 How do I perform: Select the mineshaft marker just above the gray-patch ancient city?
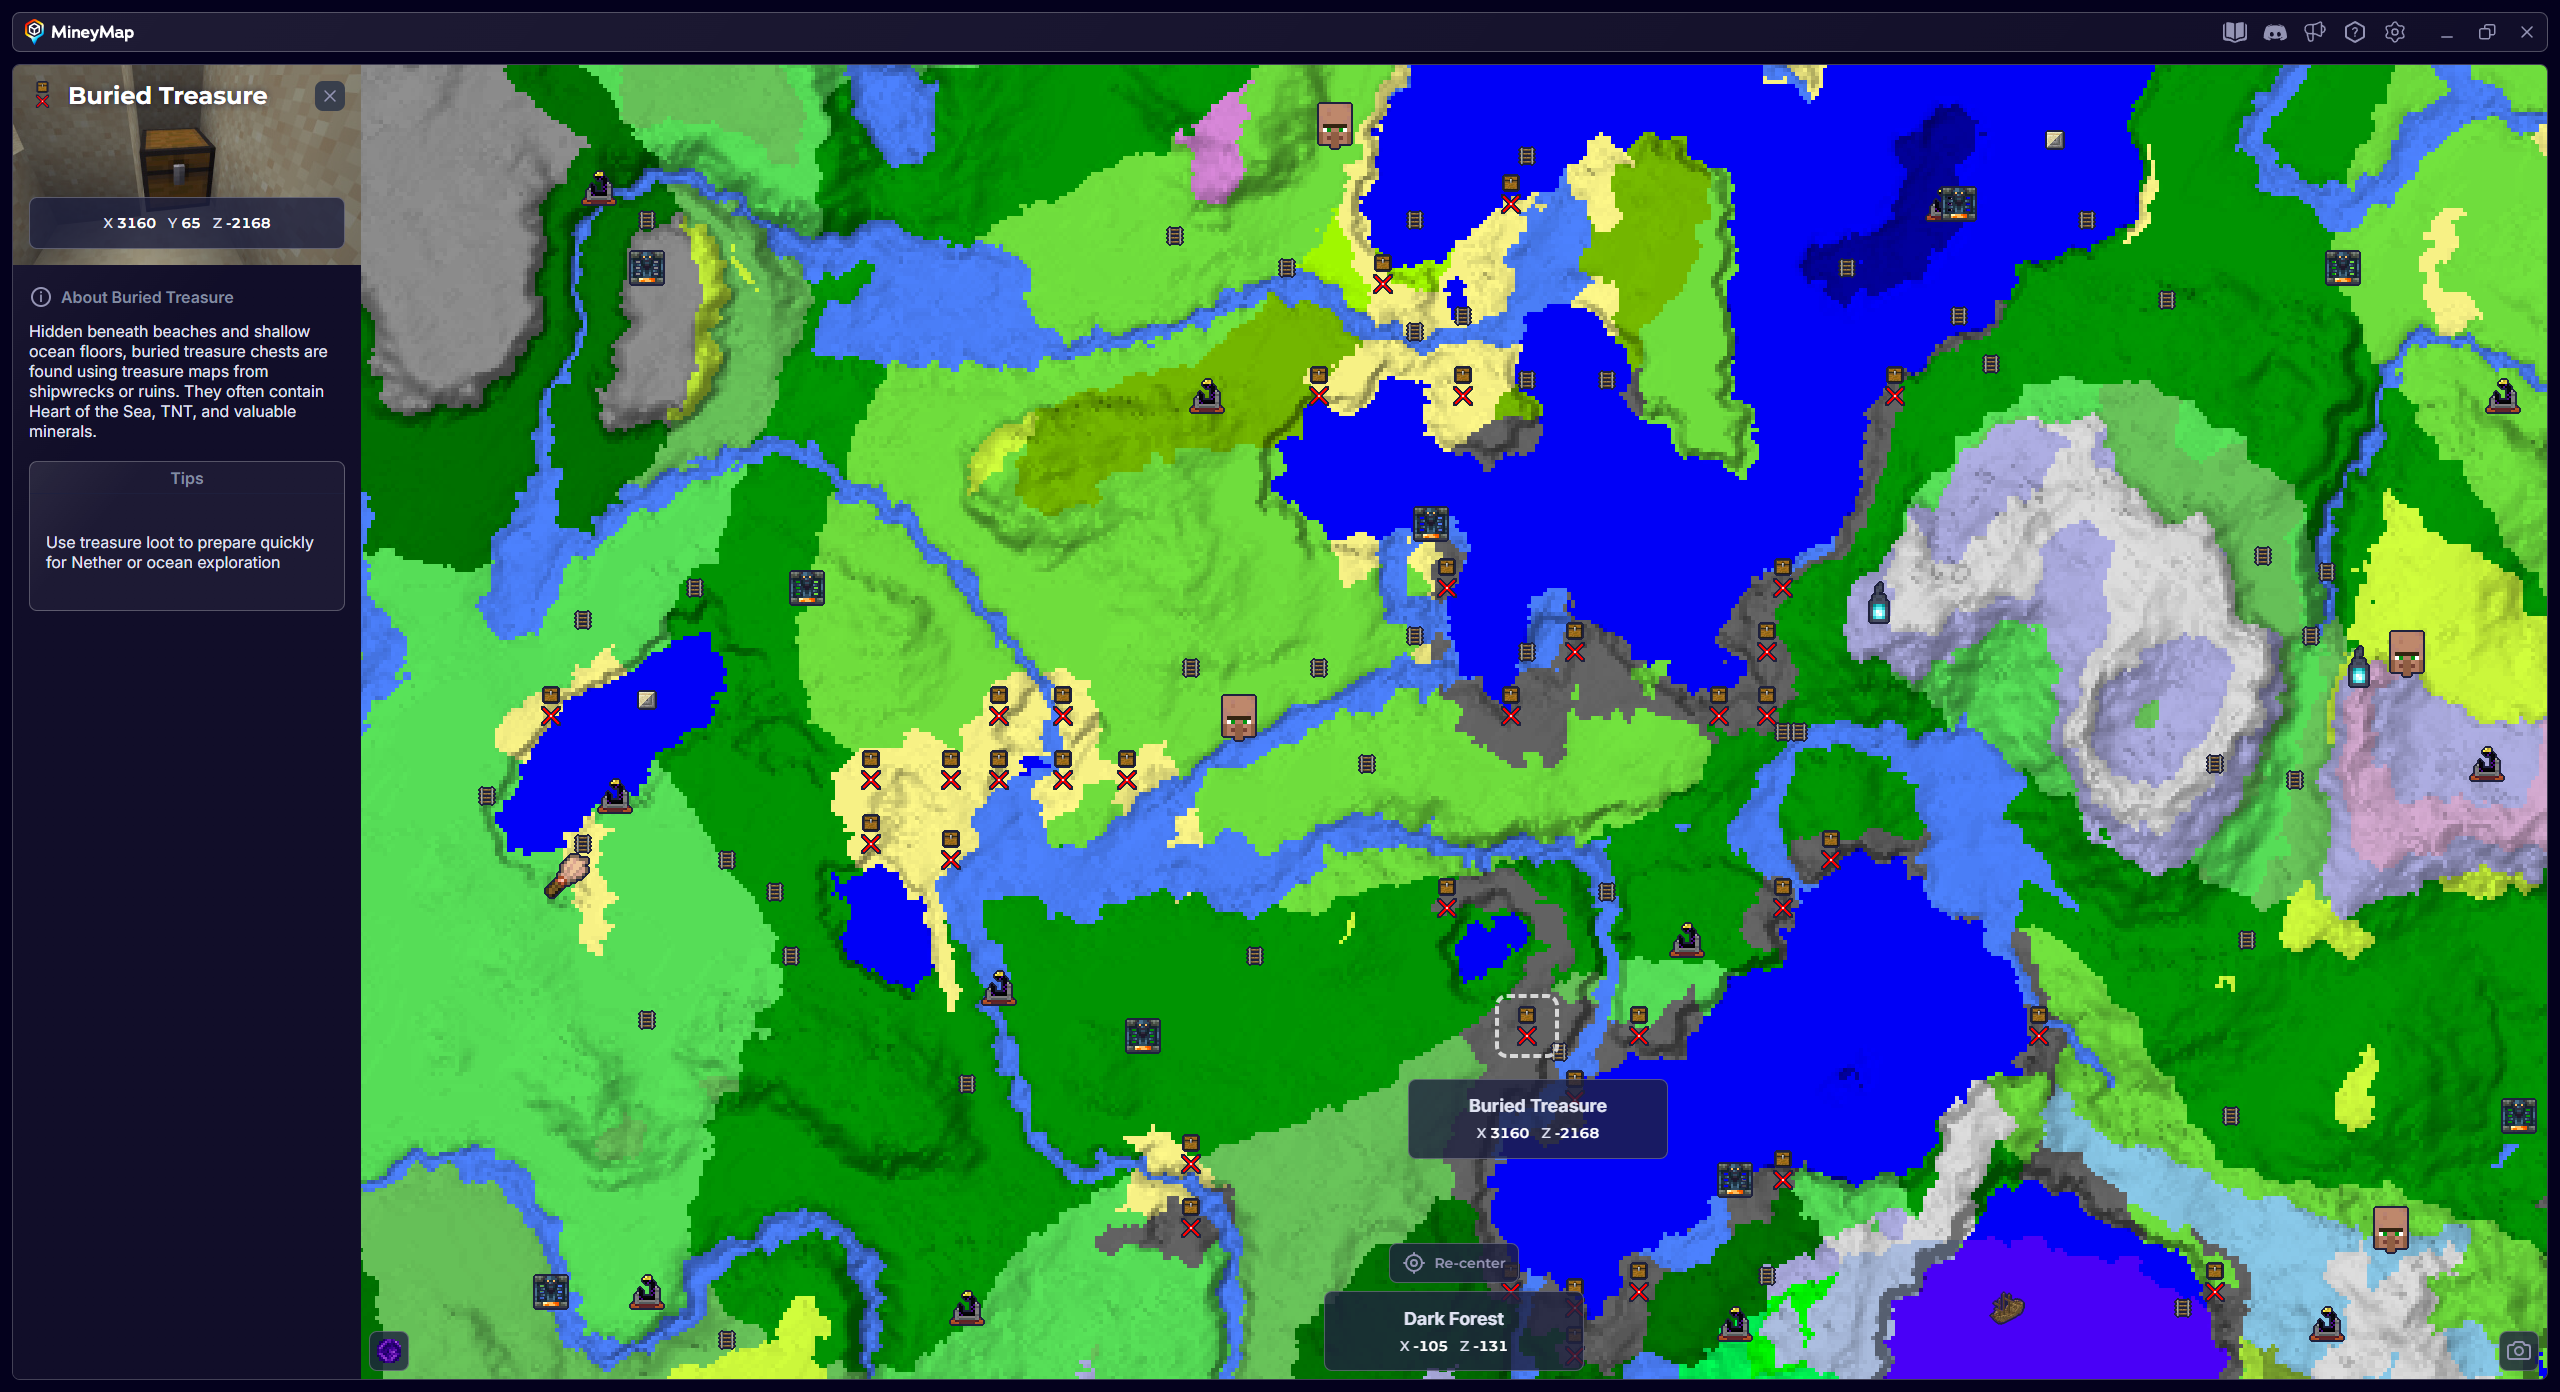(x=647, y=220)
